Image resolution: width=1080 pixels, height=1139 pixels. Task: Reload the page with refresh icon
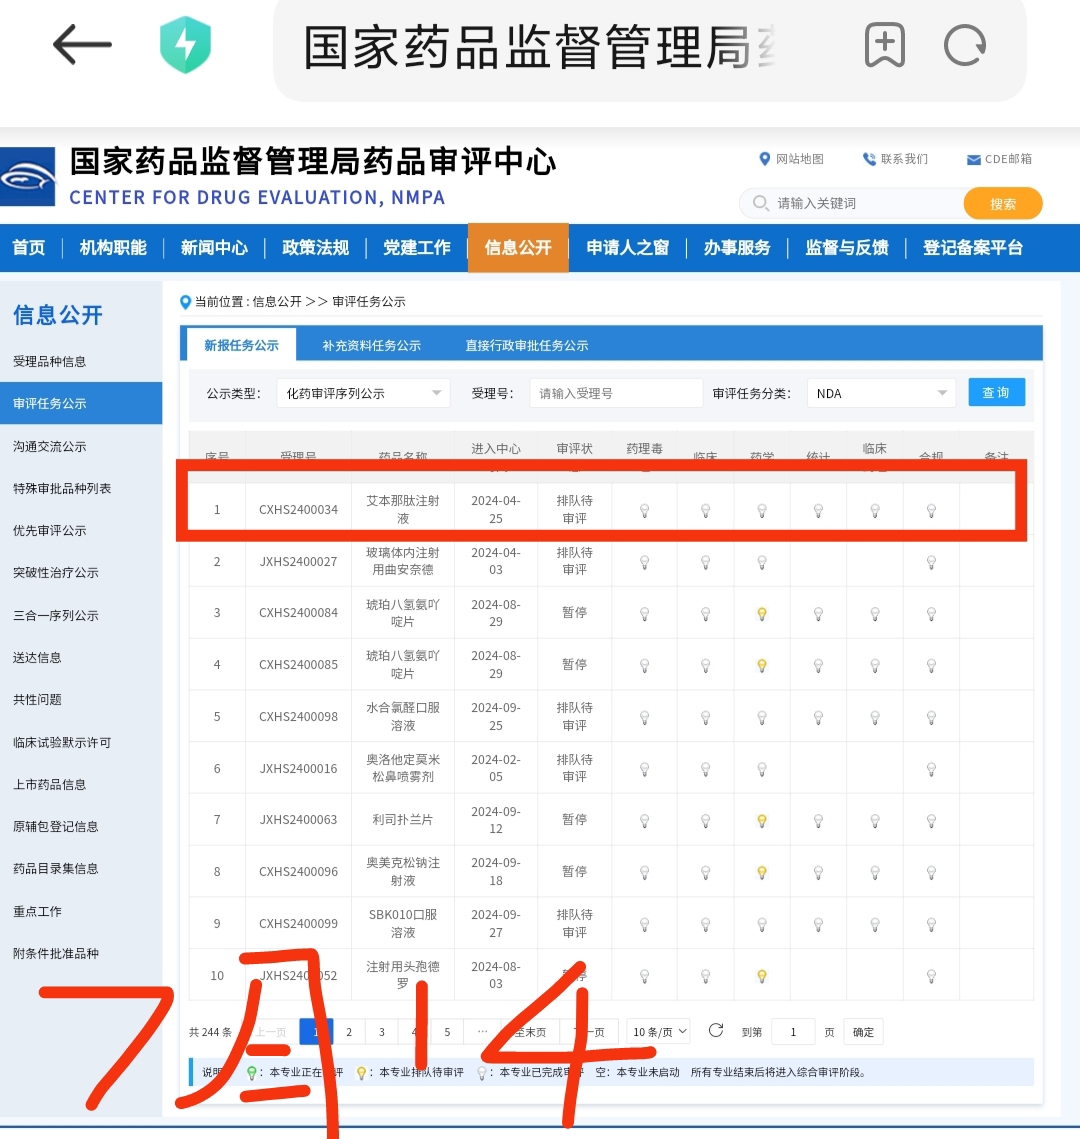(x=965, y=45)
